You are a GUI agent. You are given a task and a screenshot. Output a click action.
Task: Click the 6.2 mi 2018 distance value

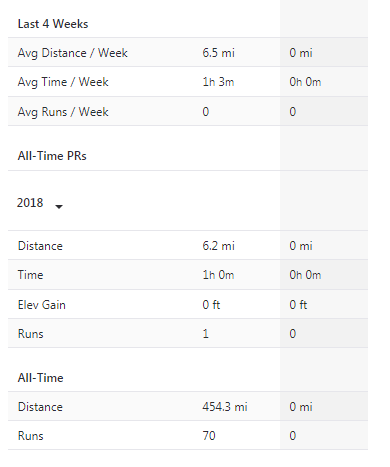[218, 246]
